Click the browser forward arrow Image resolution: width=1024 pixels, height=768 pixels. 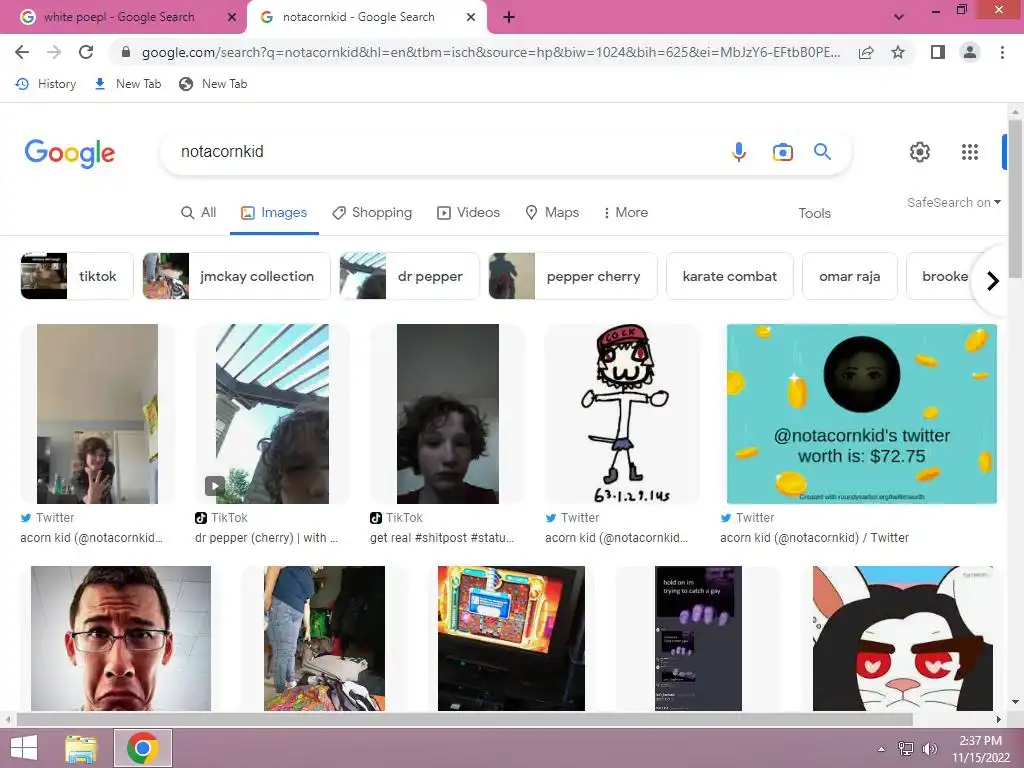[54, 52]
